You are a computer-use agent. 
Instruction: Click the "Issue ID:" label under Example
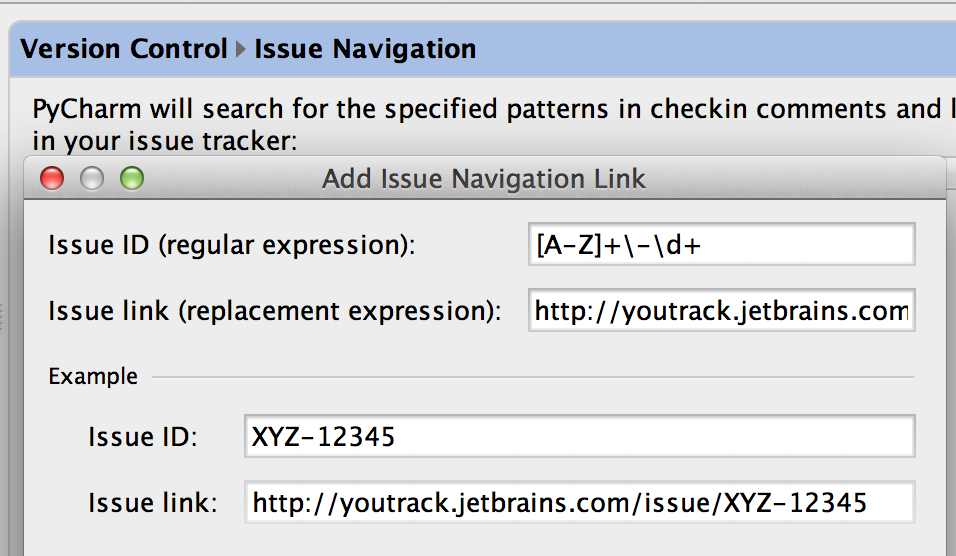pyautogui.click(x=143, y=437)
